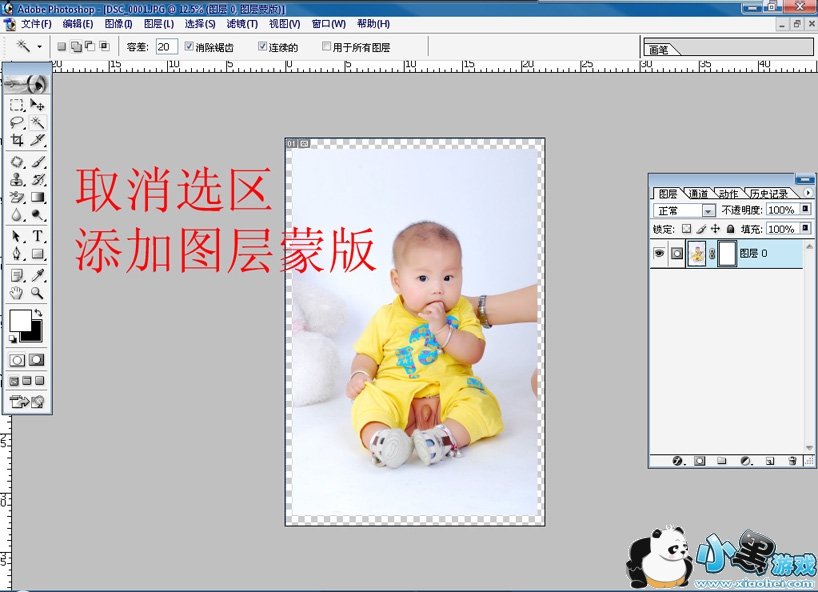Open the 填充 fill slider arrow
This screenshot has height=592, width=818.
point(805,228)
